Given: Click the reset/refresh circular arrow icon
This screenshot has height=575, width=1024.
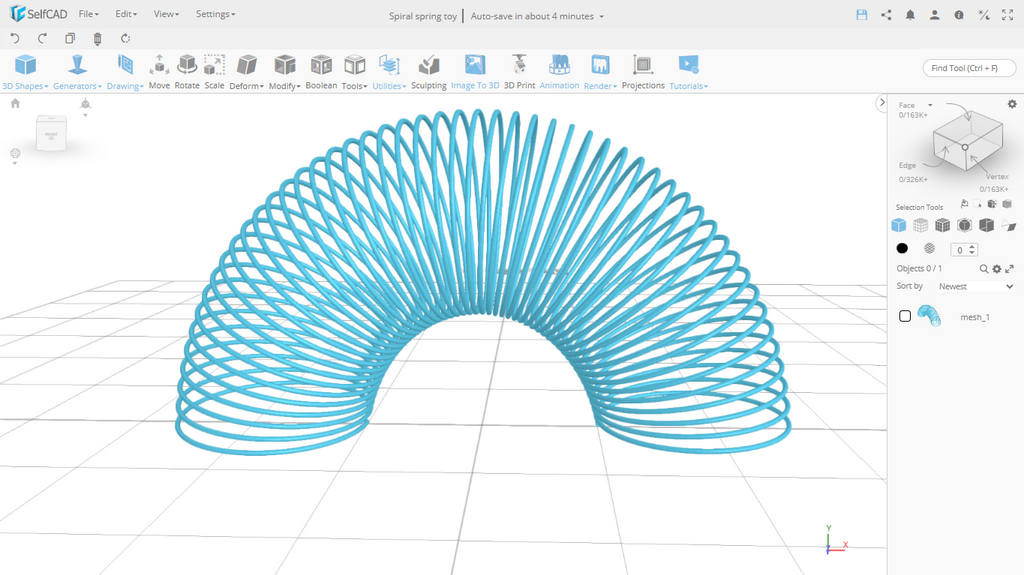Looking at the screenshot, I should point(125,39).
